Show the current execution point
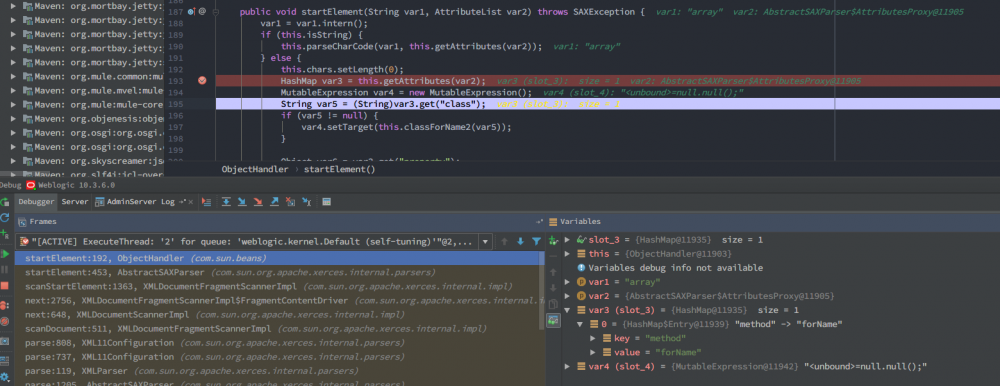 (206, 202)
